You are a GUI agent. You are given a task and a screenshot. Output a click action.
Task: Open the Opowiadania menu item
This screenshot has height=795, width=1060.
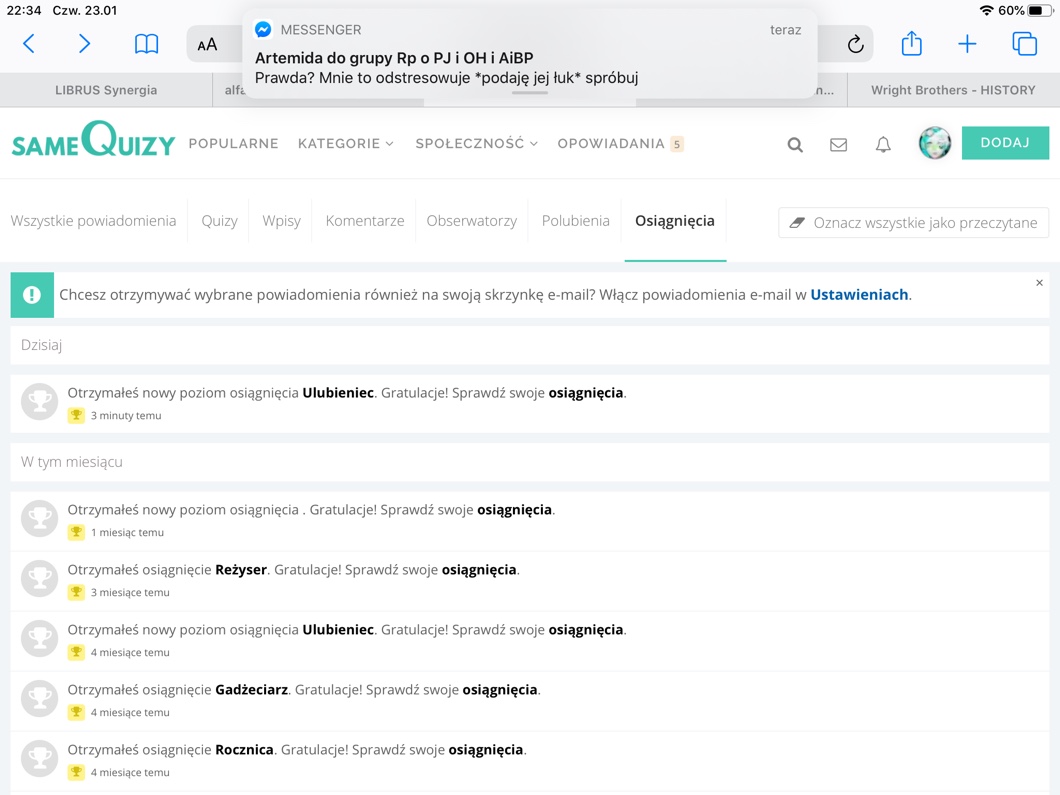(611, 144)
